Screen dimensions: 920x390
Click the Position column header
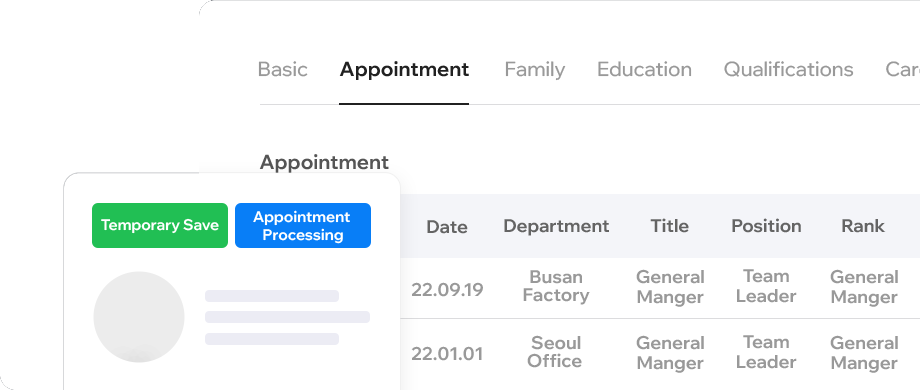click(x=766, y=226)
